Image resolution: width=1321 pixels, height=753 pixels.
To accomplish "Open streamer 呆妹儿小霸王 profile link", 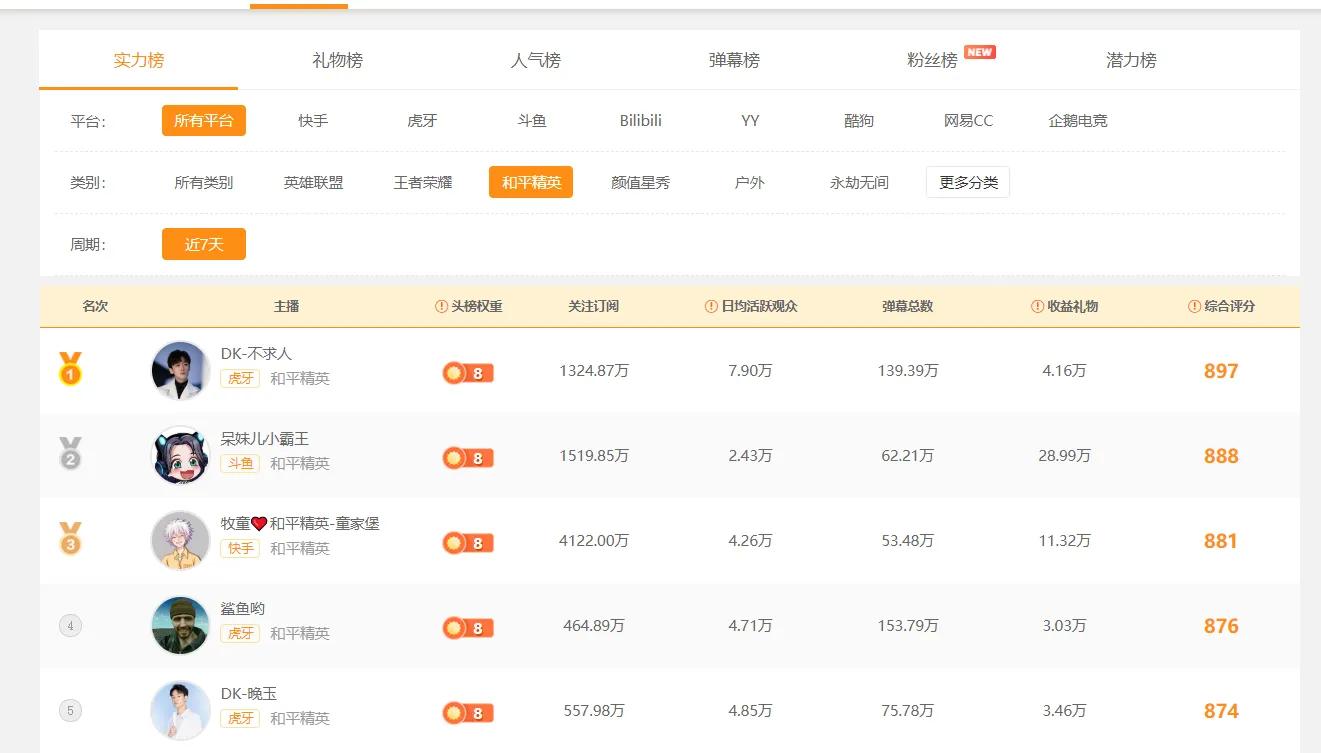I will tap(264, 439).
